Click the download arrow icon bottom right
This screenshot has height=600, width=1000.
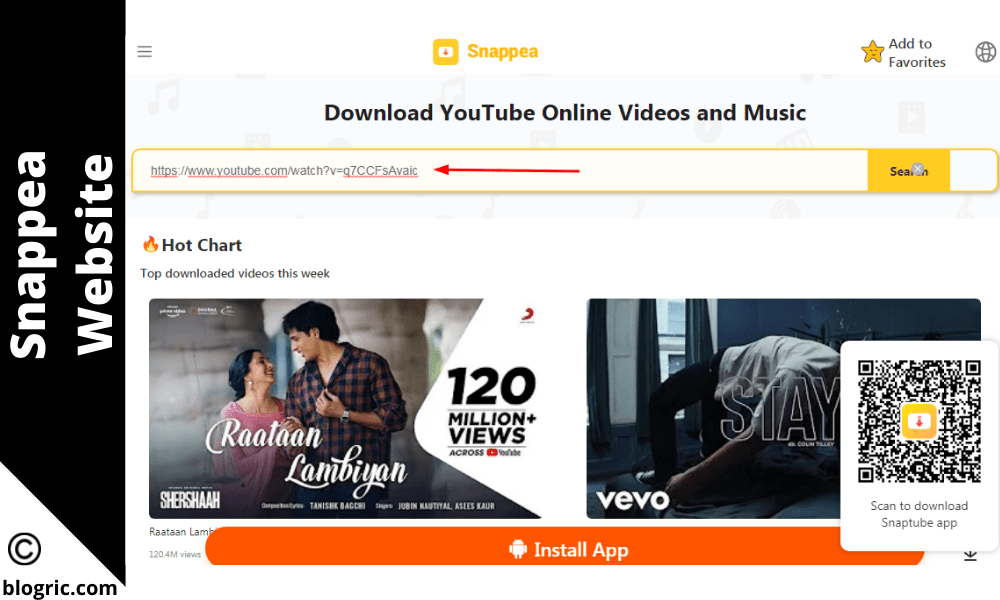pos(970,555)
